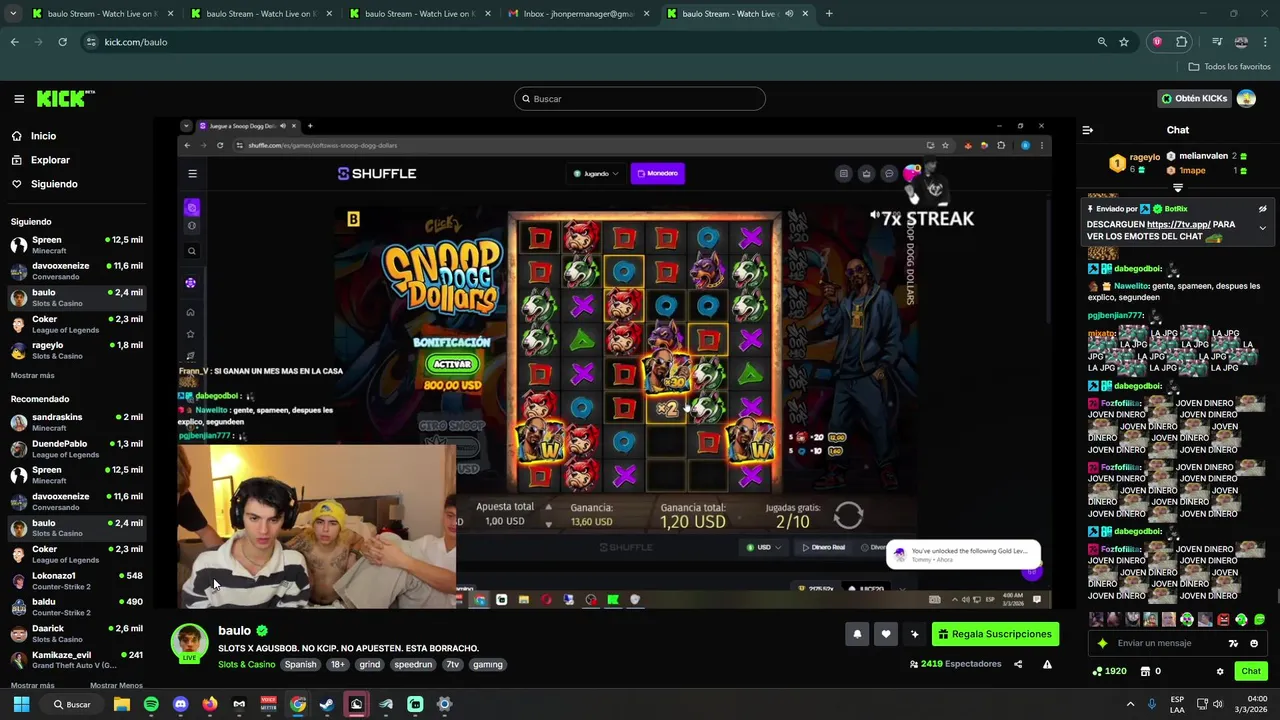Screen dimensions: 1280x720
Task: Select the 18+ stream tag
Action: [x=338, y=664]
